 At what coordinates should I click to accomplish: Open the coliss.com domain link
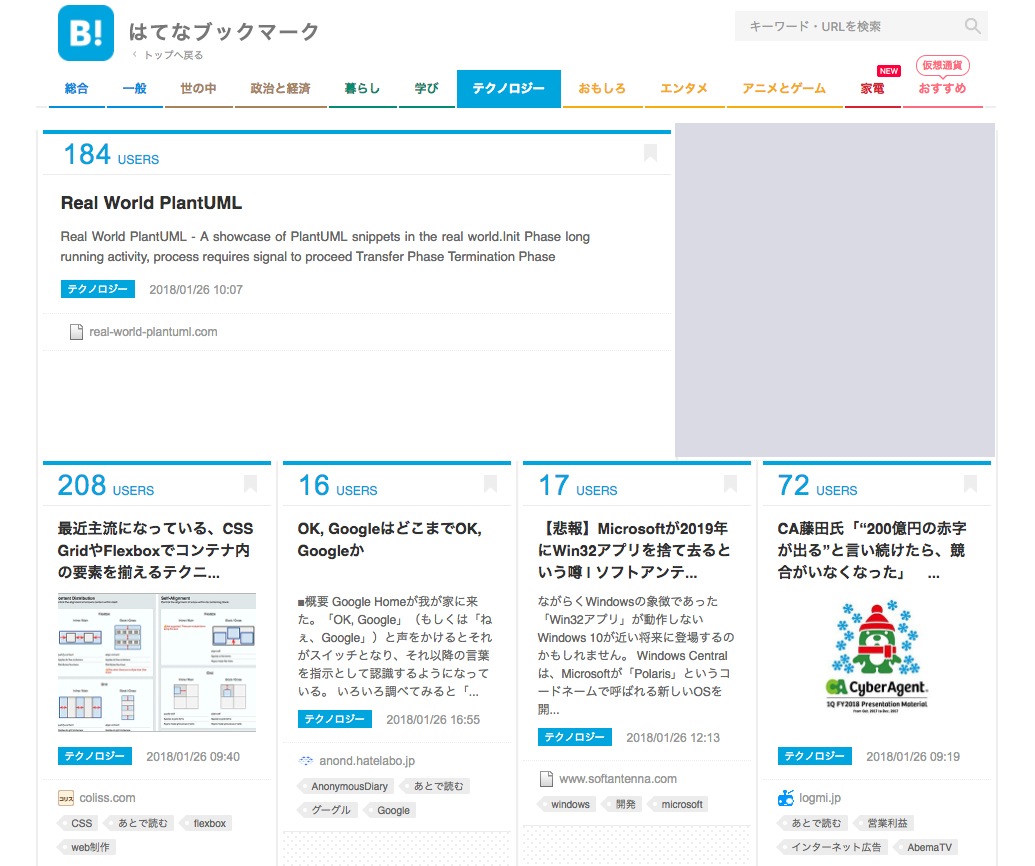pyautogui.click(x=108, y=798)
